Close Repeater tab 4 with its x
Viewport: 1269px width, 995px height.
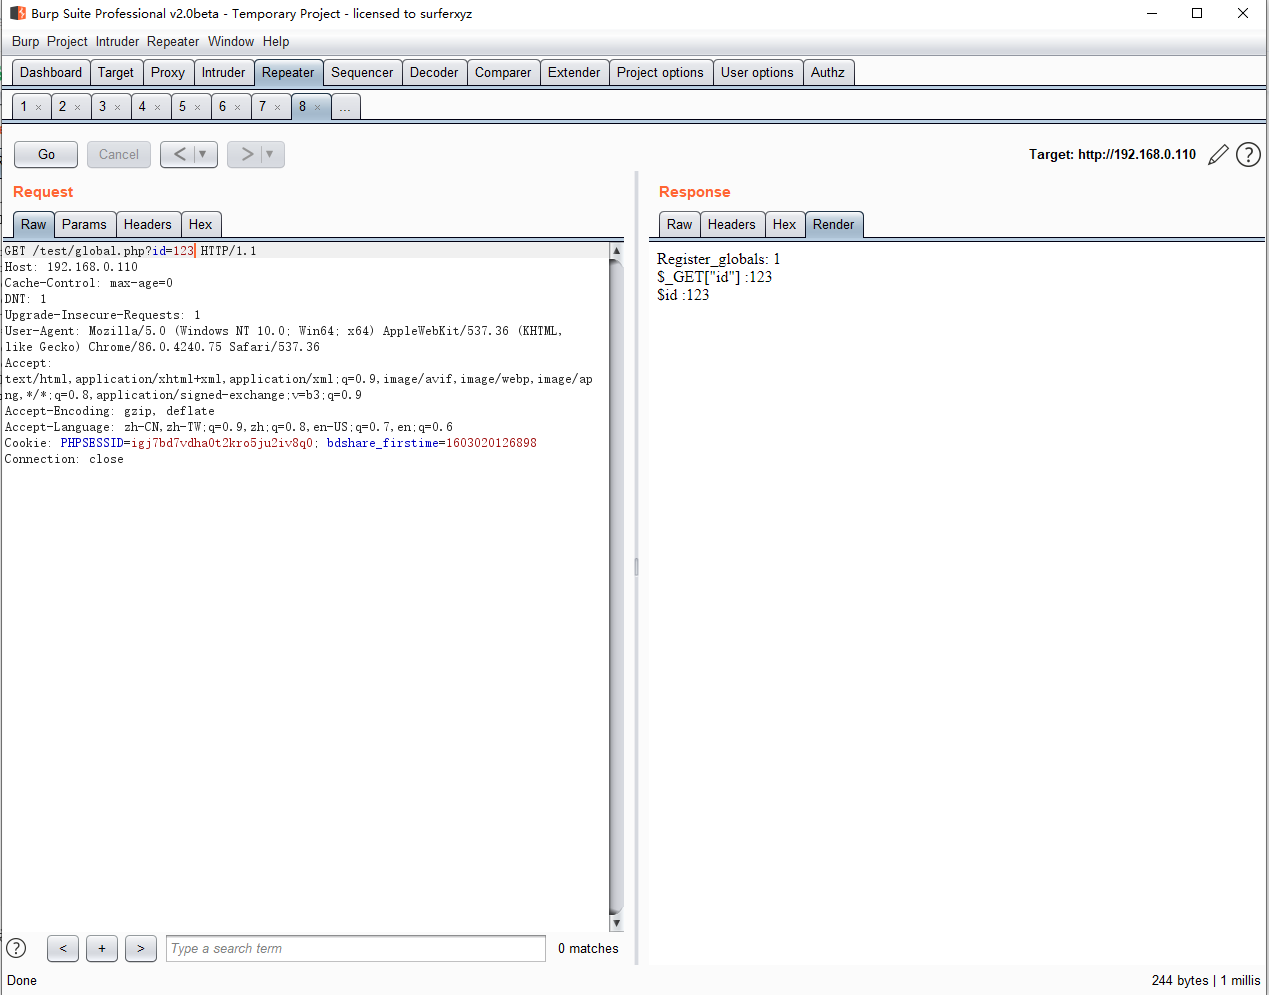click(x=157, y=107)
